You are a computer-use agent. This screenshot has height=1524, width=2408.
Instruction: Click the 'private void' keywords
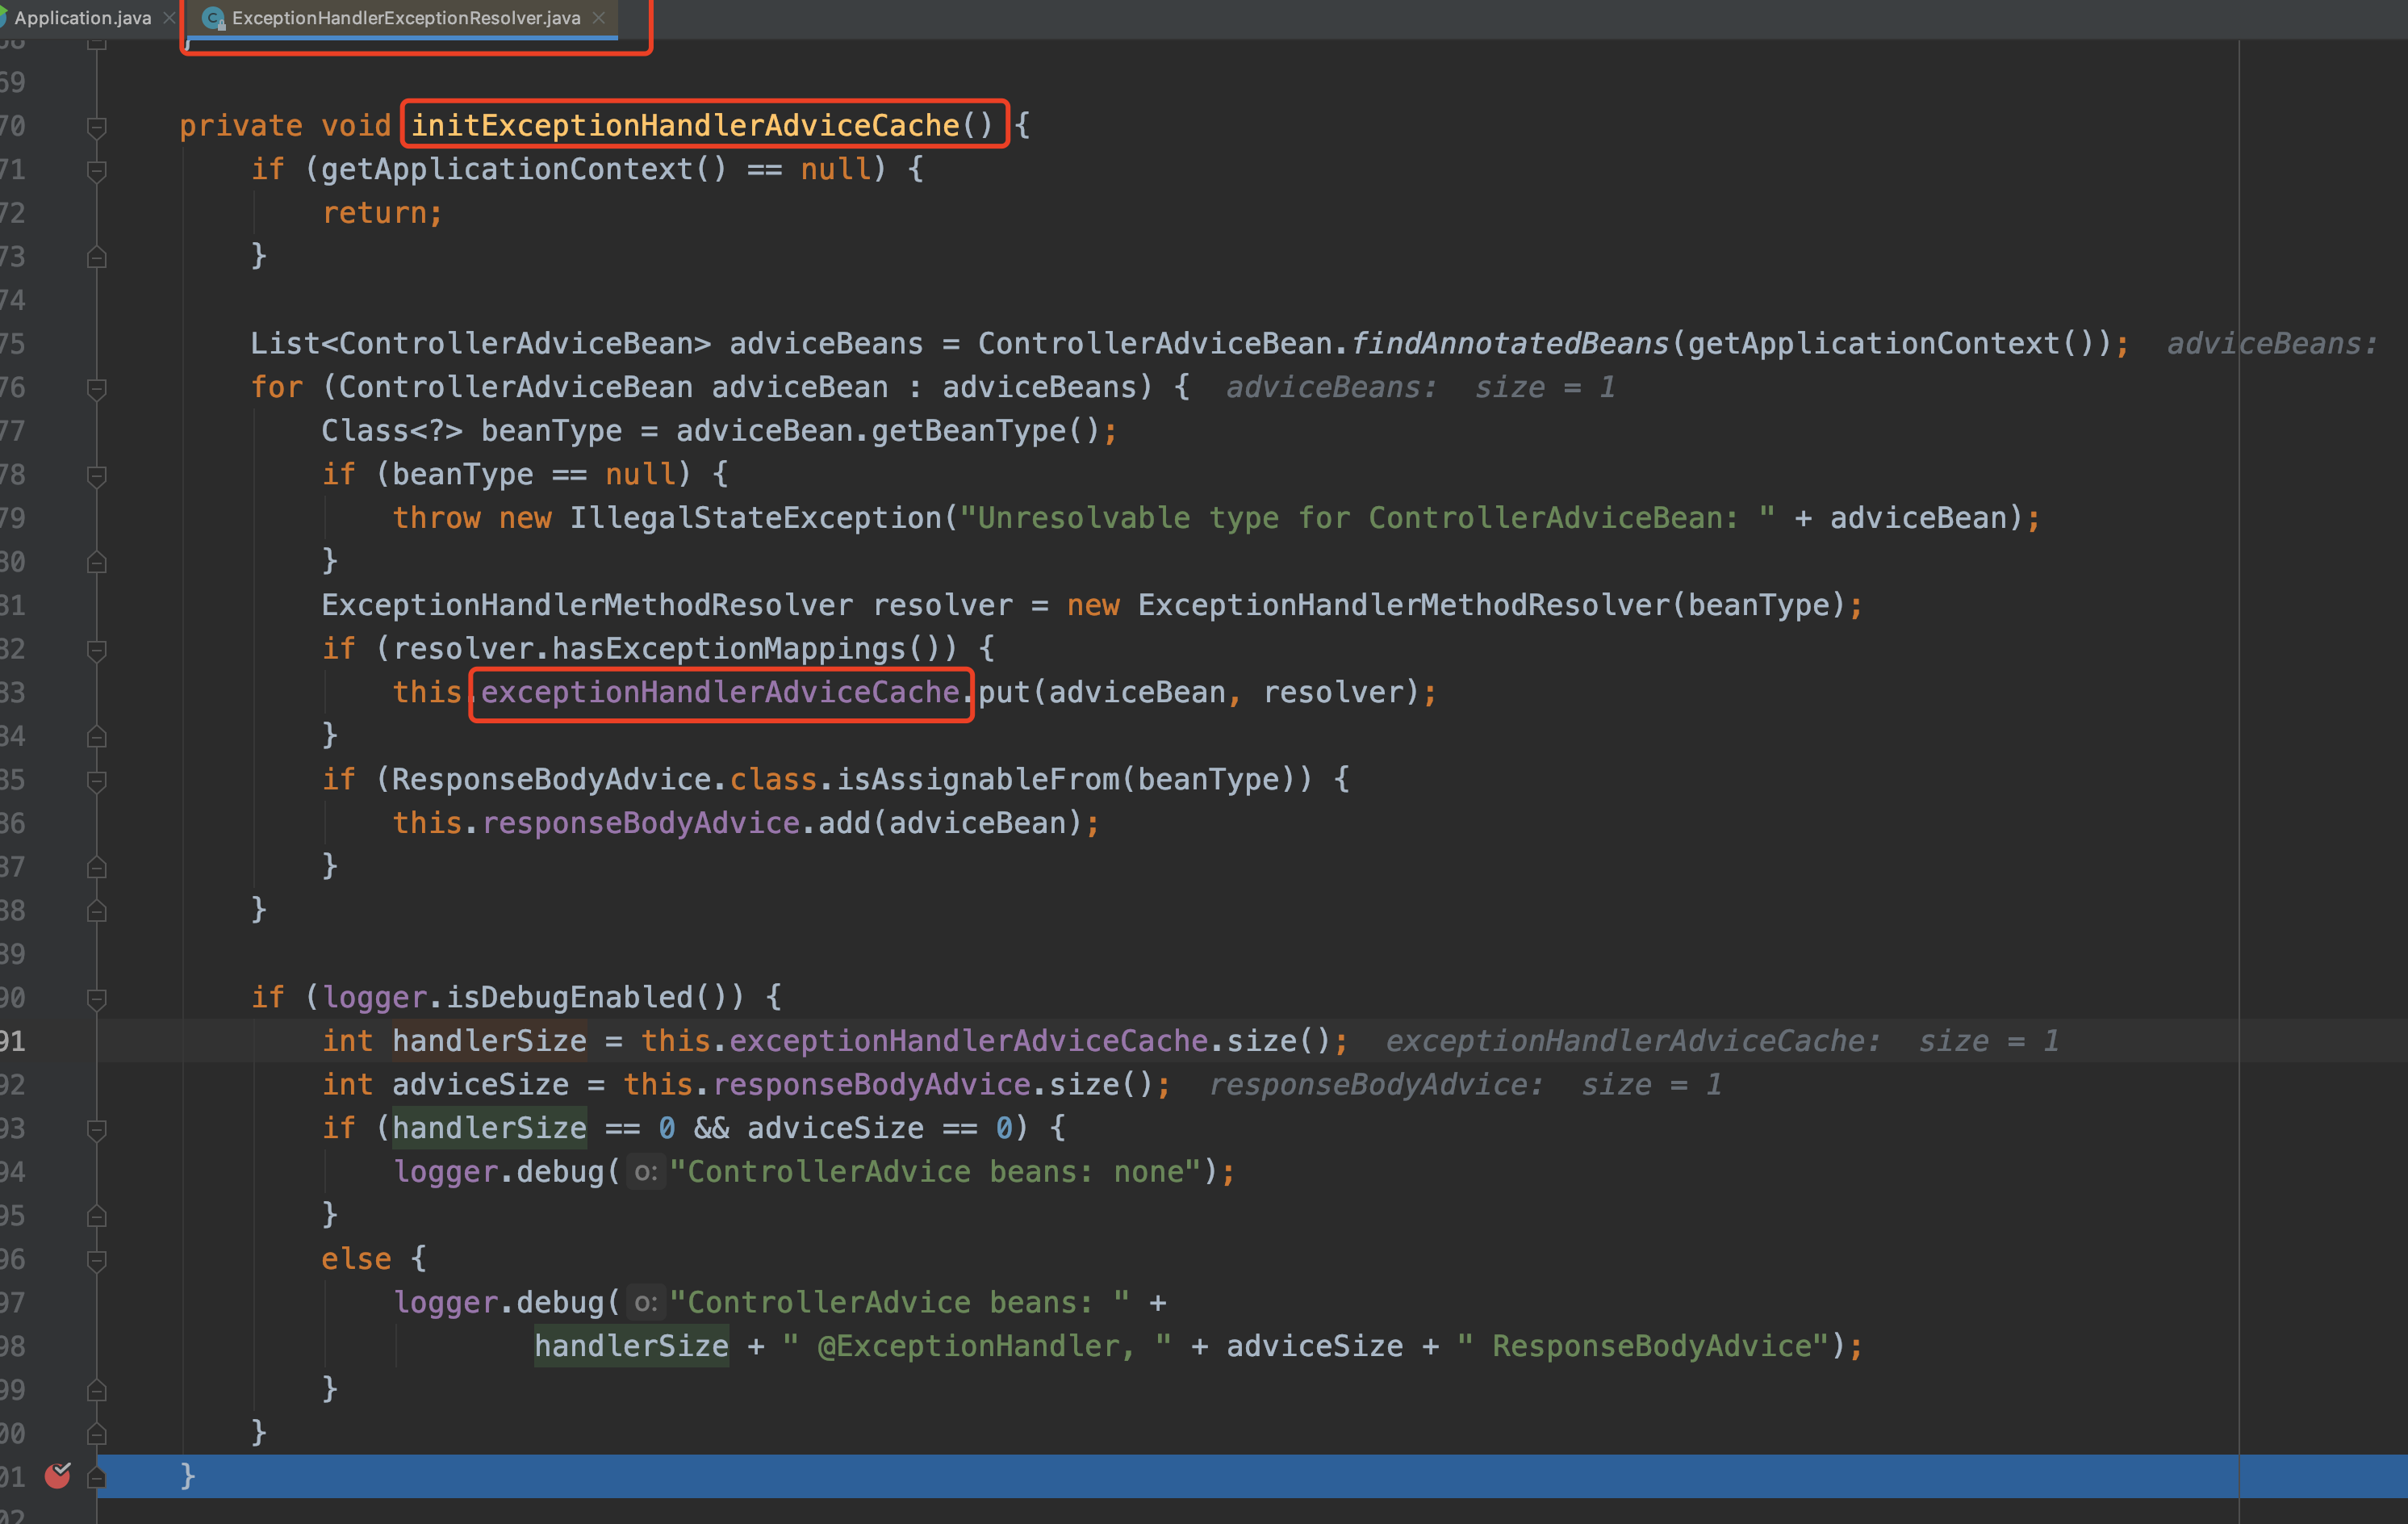[285, 125]
